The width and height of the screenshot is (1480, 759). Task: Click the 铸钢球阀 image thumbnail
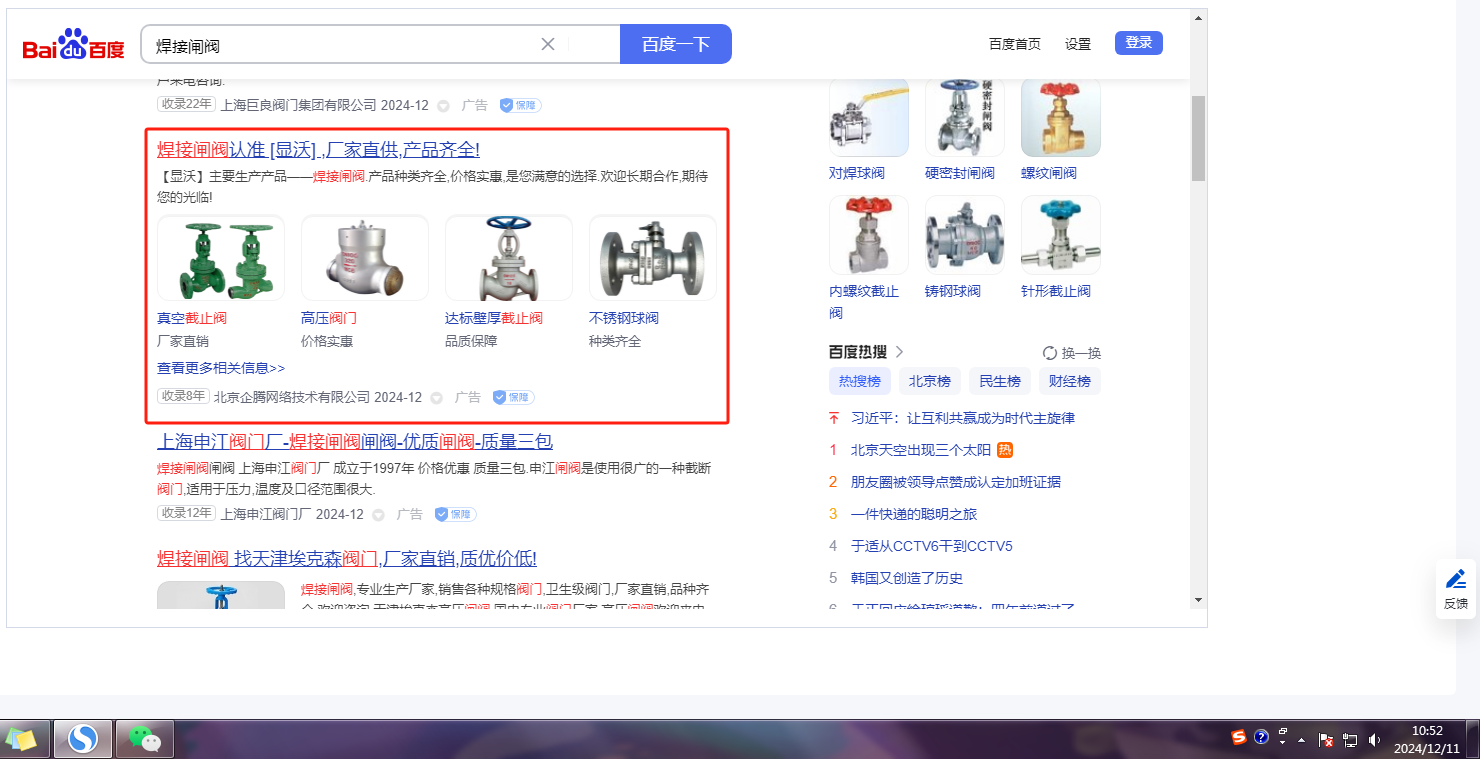(x=965, y=235)
